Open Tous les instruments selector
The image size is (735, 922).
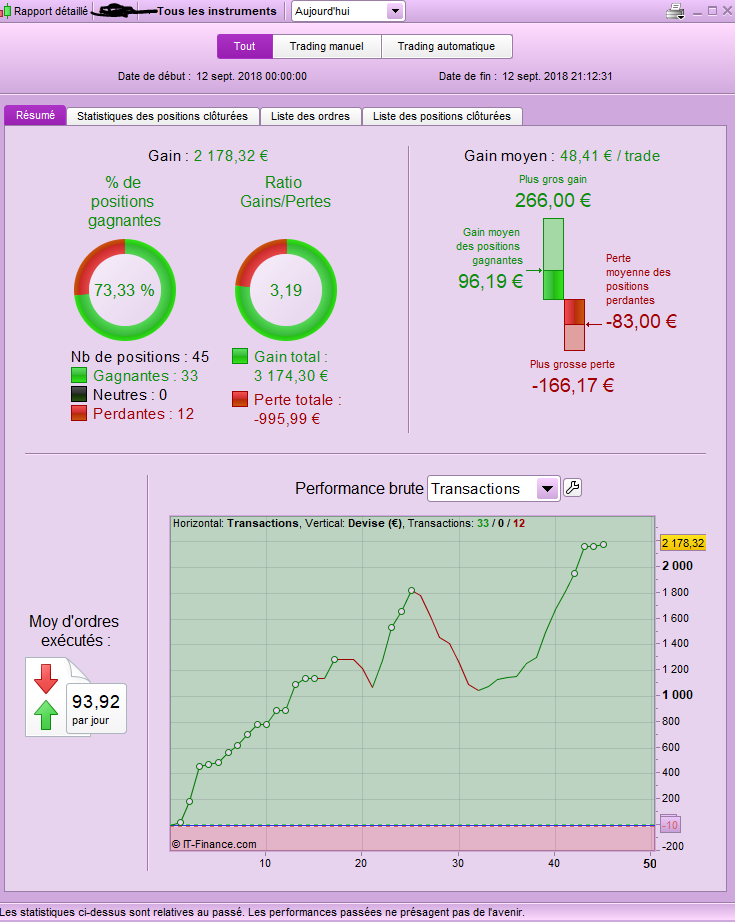(216, 11)
